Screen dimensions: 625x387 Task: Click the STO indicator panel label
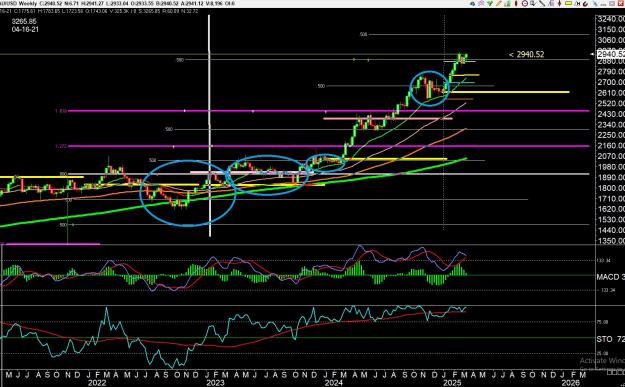point(610,339)
